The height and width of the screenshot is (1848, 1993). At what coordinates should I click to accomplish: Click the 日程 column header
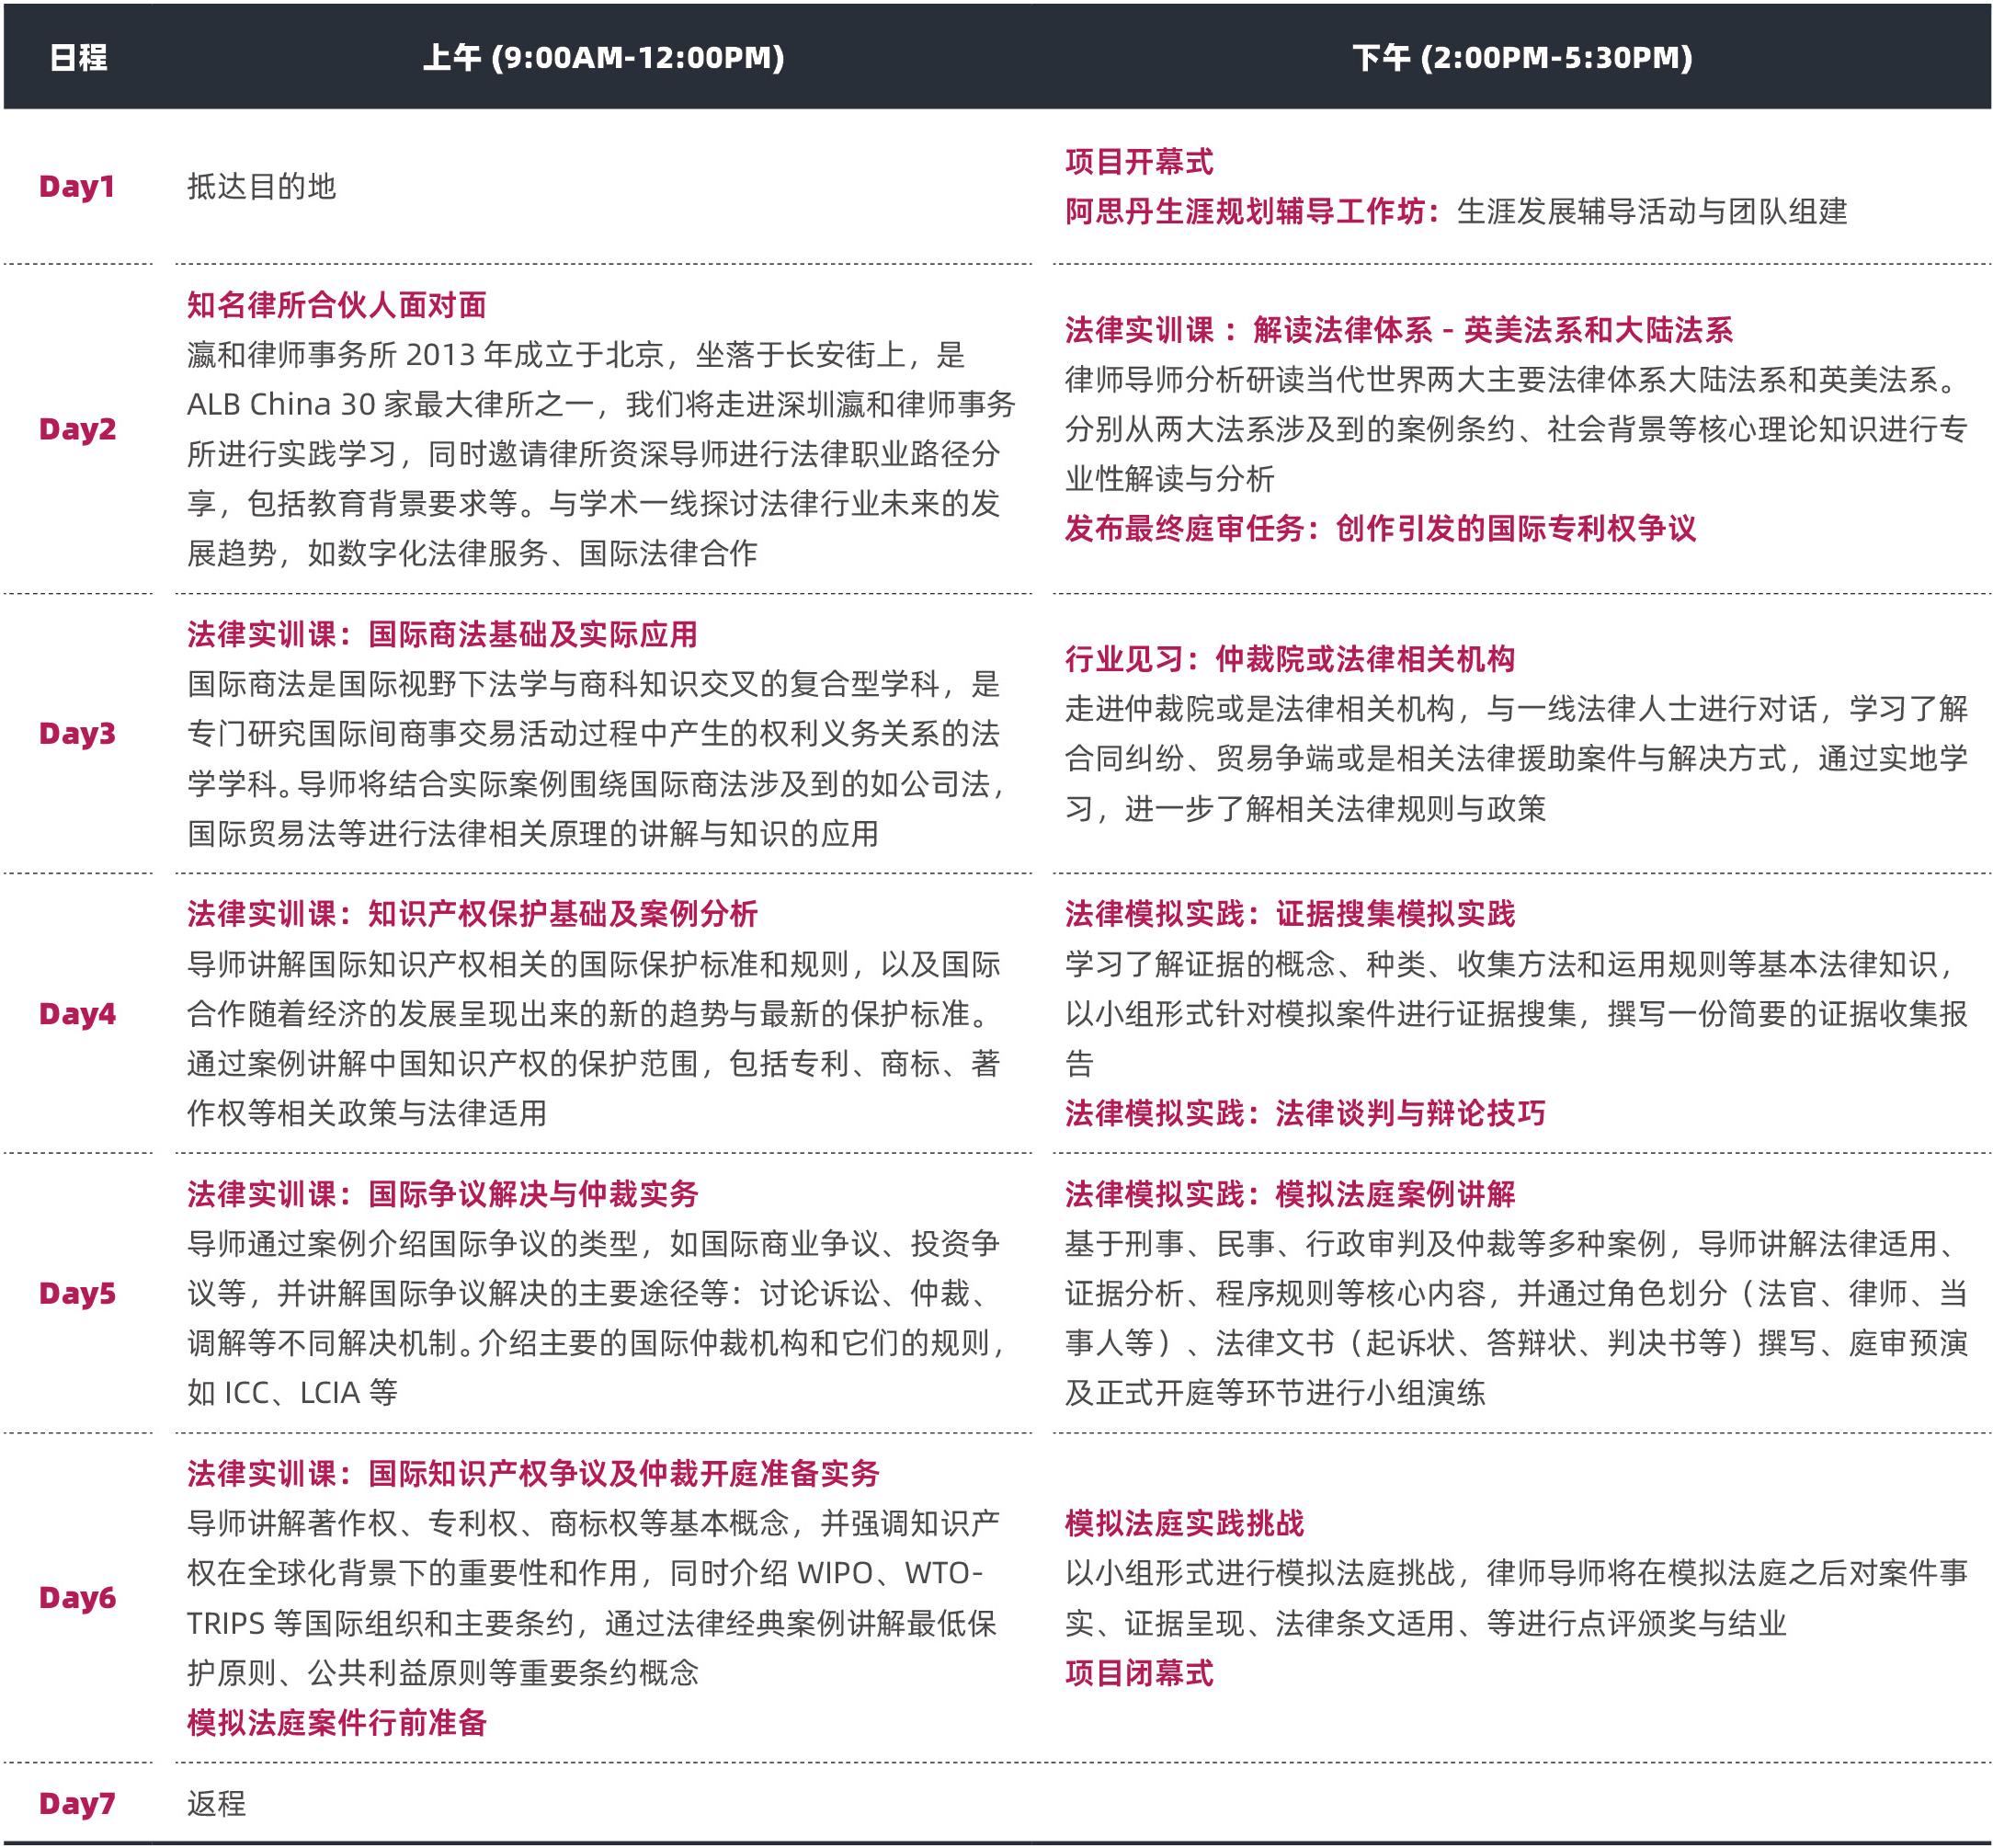click(78, 58)
